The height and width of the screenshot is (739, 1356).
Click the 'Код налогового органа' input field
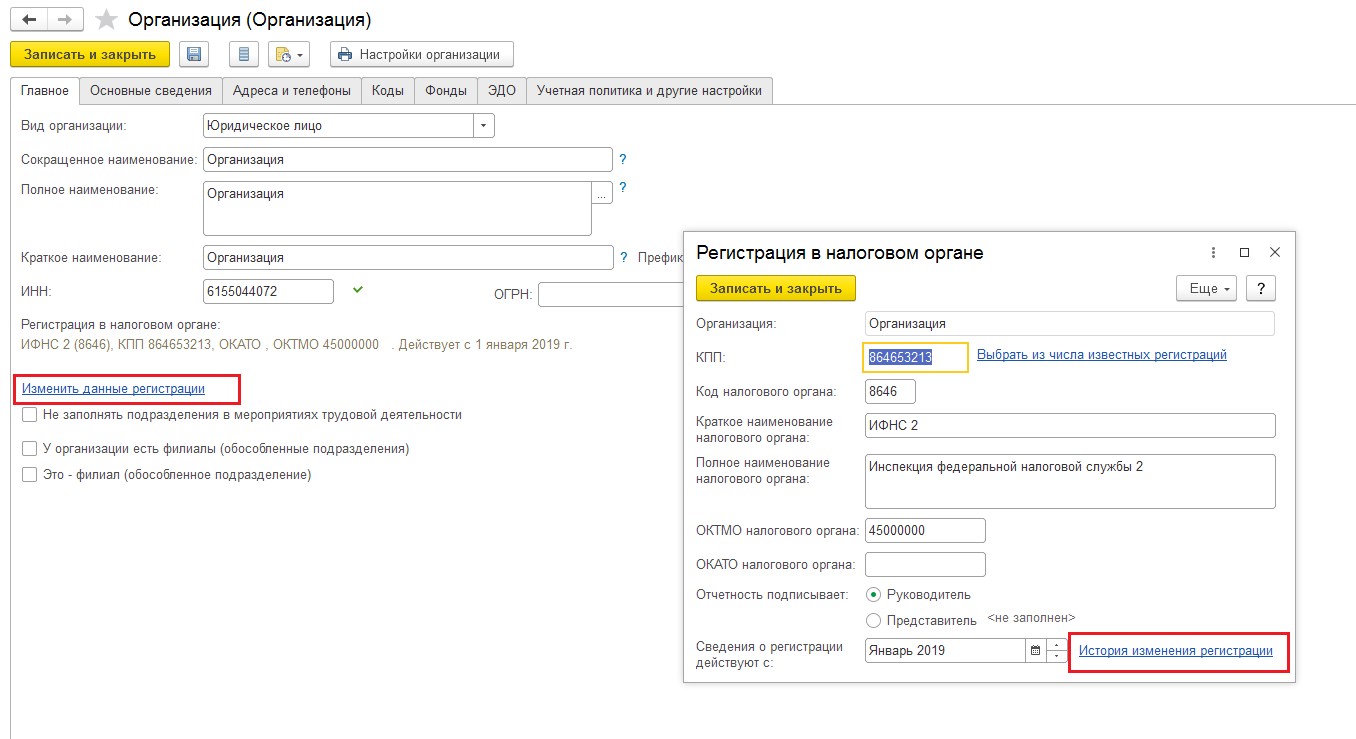click(x=888, y=391)
